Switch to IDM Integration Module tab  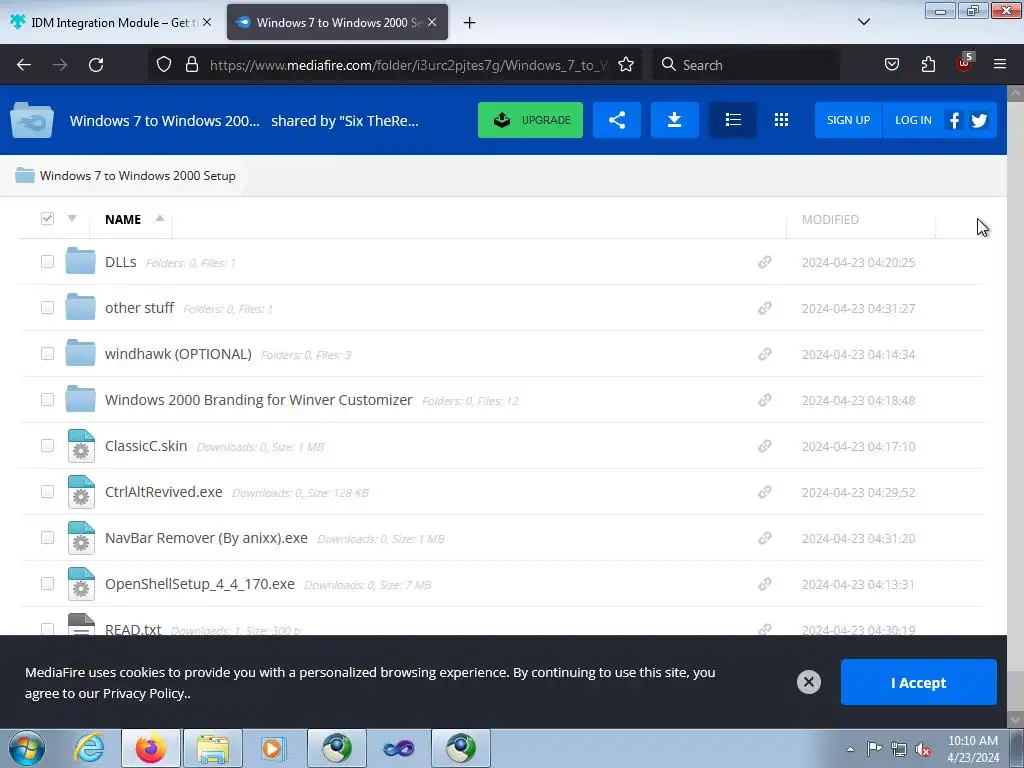112,22
